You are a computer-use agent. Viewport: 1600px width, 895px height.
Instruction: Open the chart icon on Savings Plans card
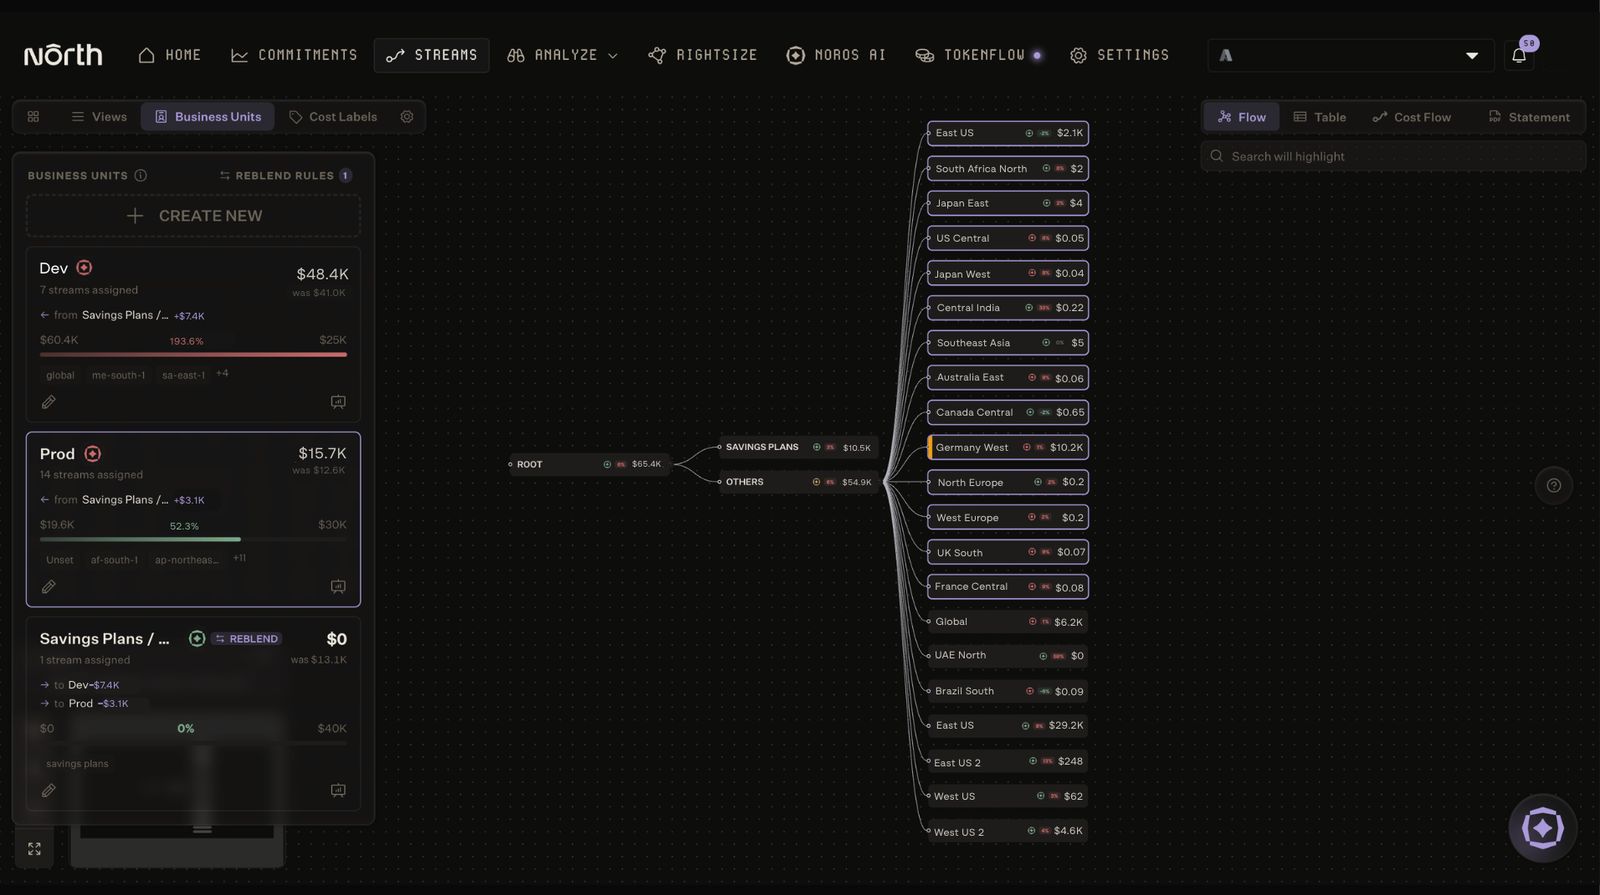(x=338, y=790)
